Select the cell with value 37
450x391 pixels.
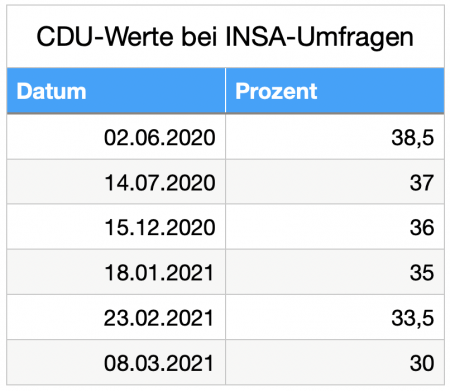coord(335,182)
